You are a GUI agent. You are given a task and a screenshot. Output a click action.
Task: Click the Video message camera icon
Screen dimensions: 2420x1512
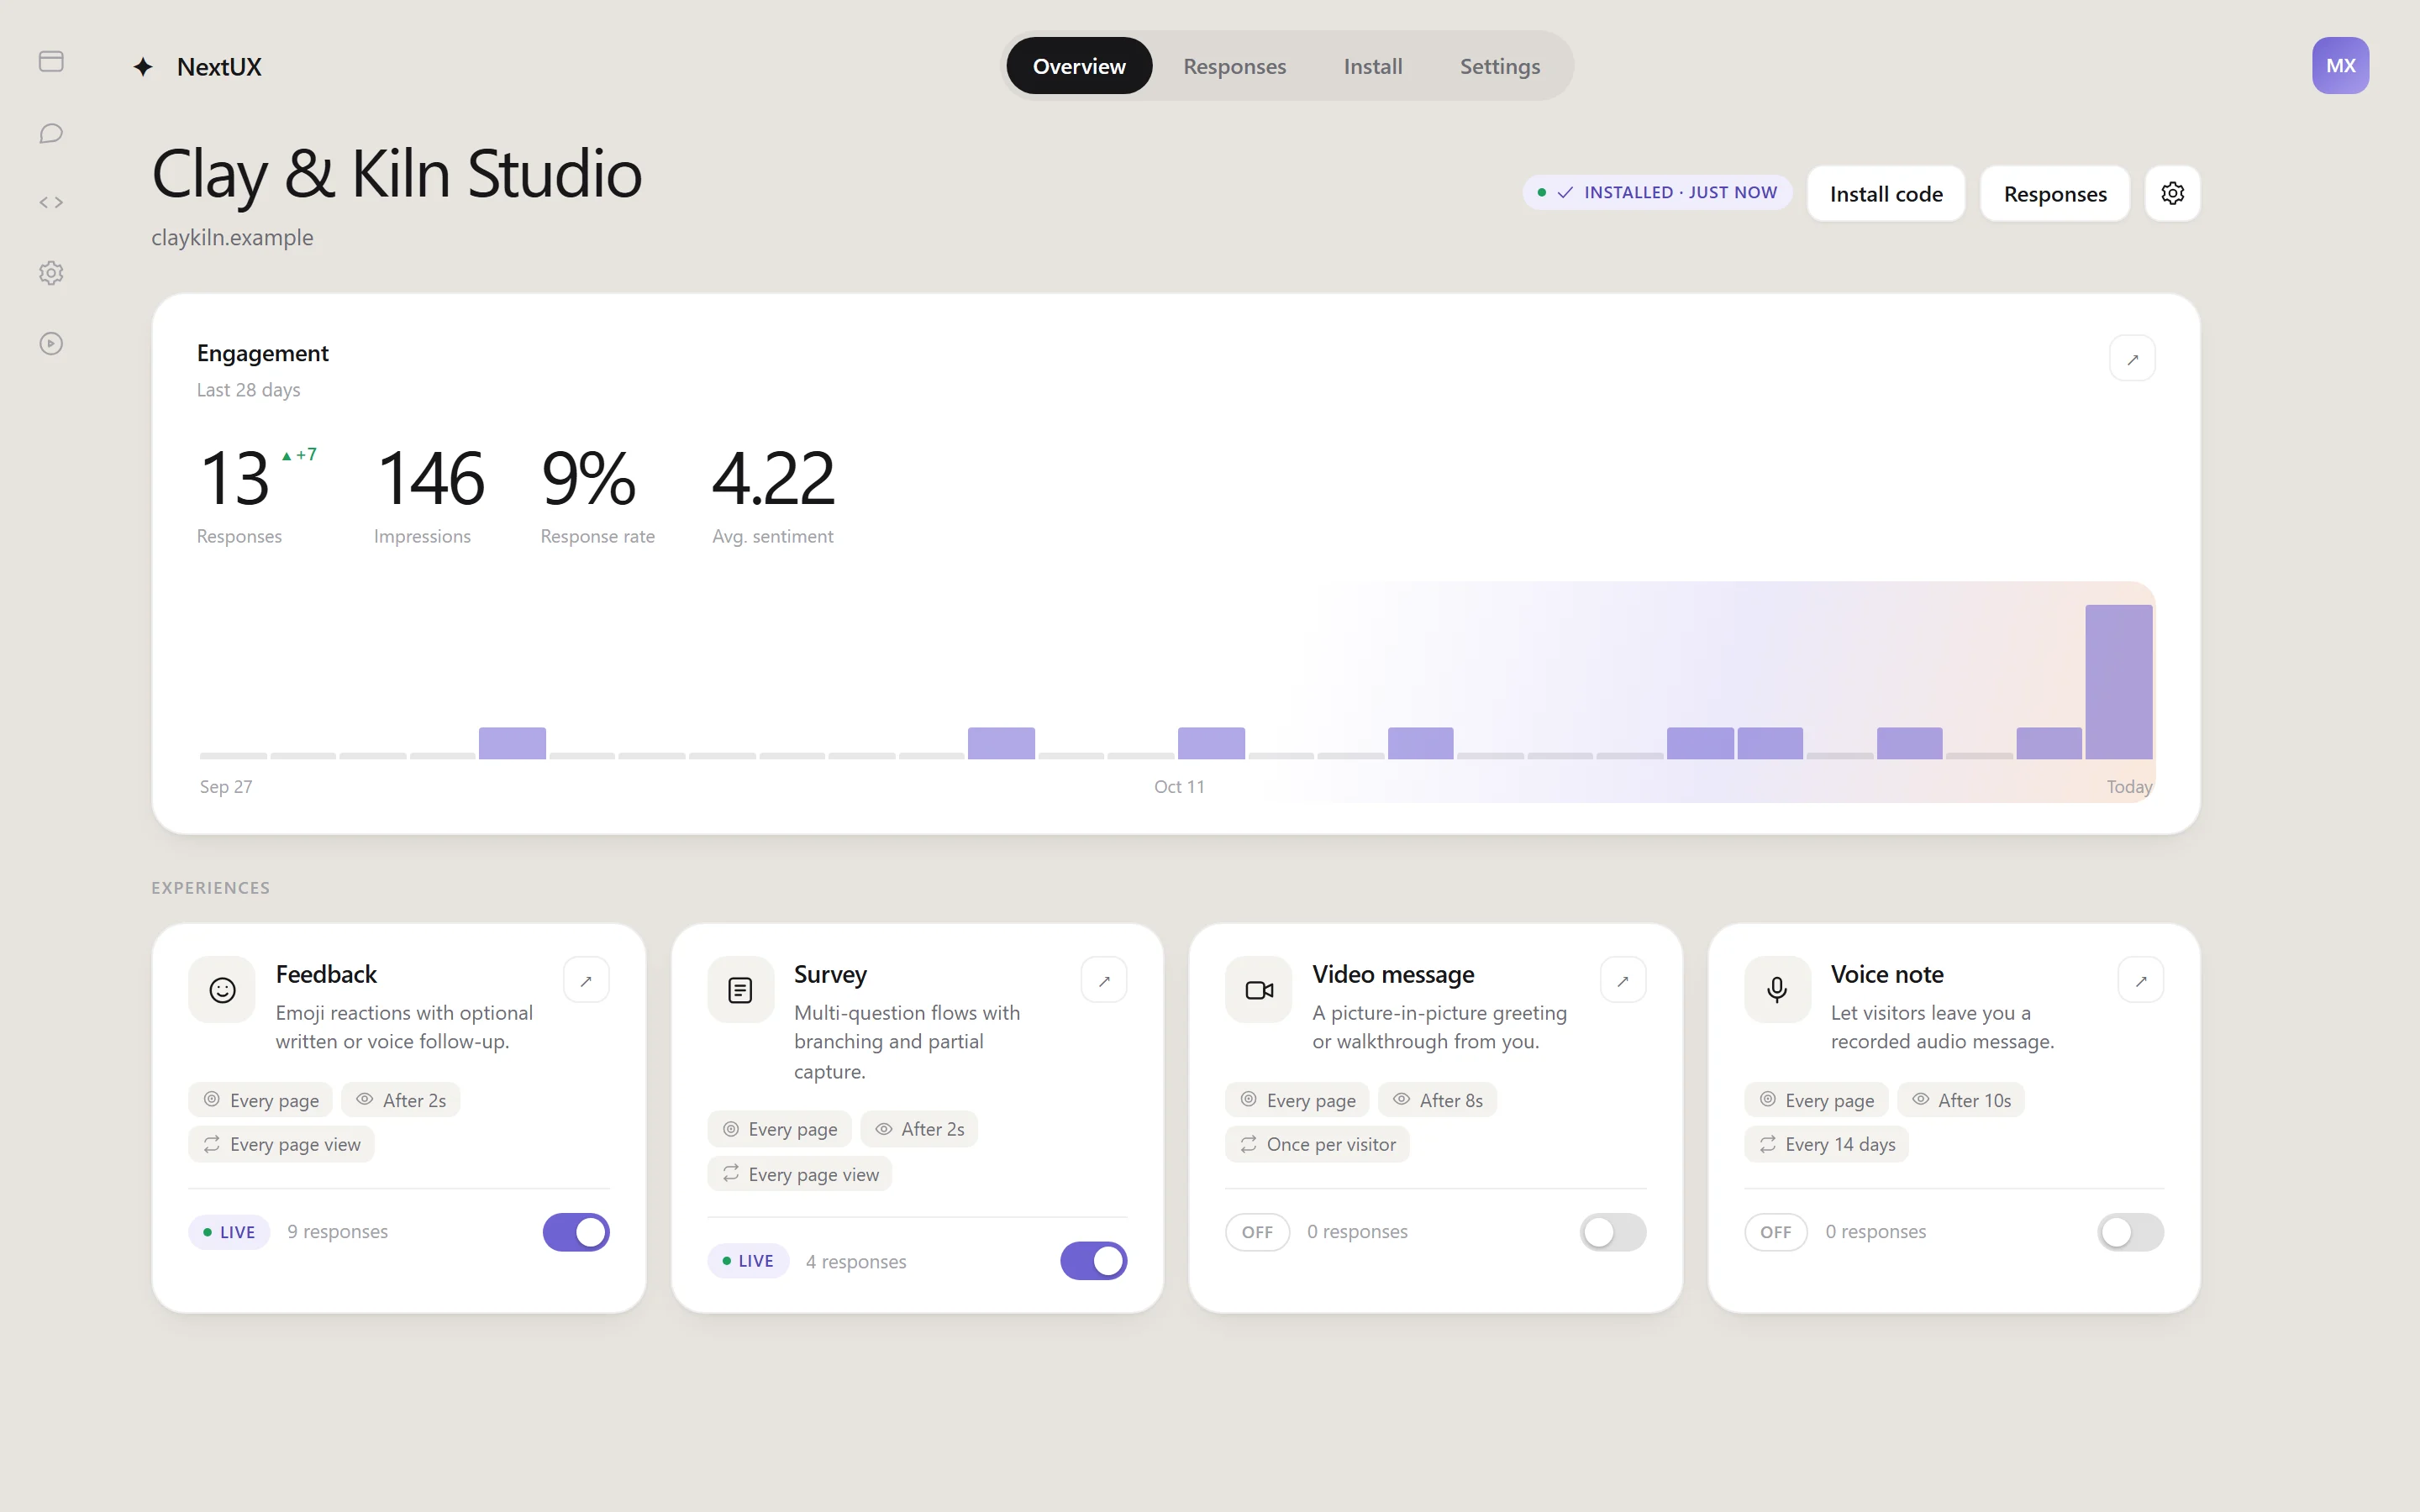(1259, 990)
